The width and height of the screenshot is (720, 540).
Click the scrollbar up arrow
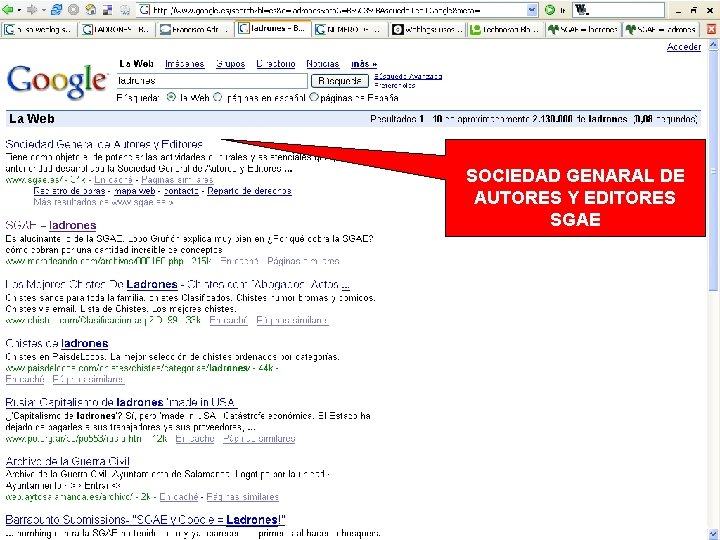(713, 45)
